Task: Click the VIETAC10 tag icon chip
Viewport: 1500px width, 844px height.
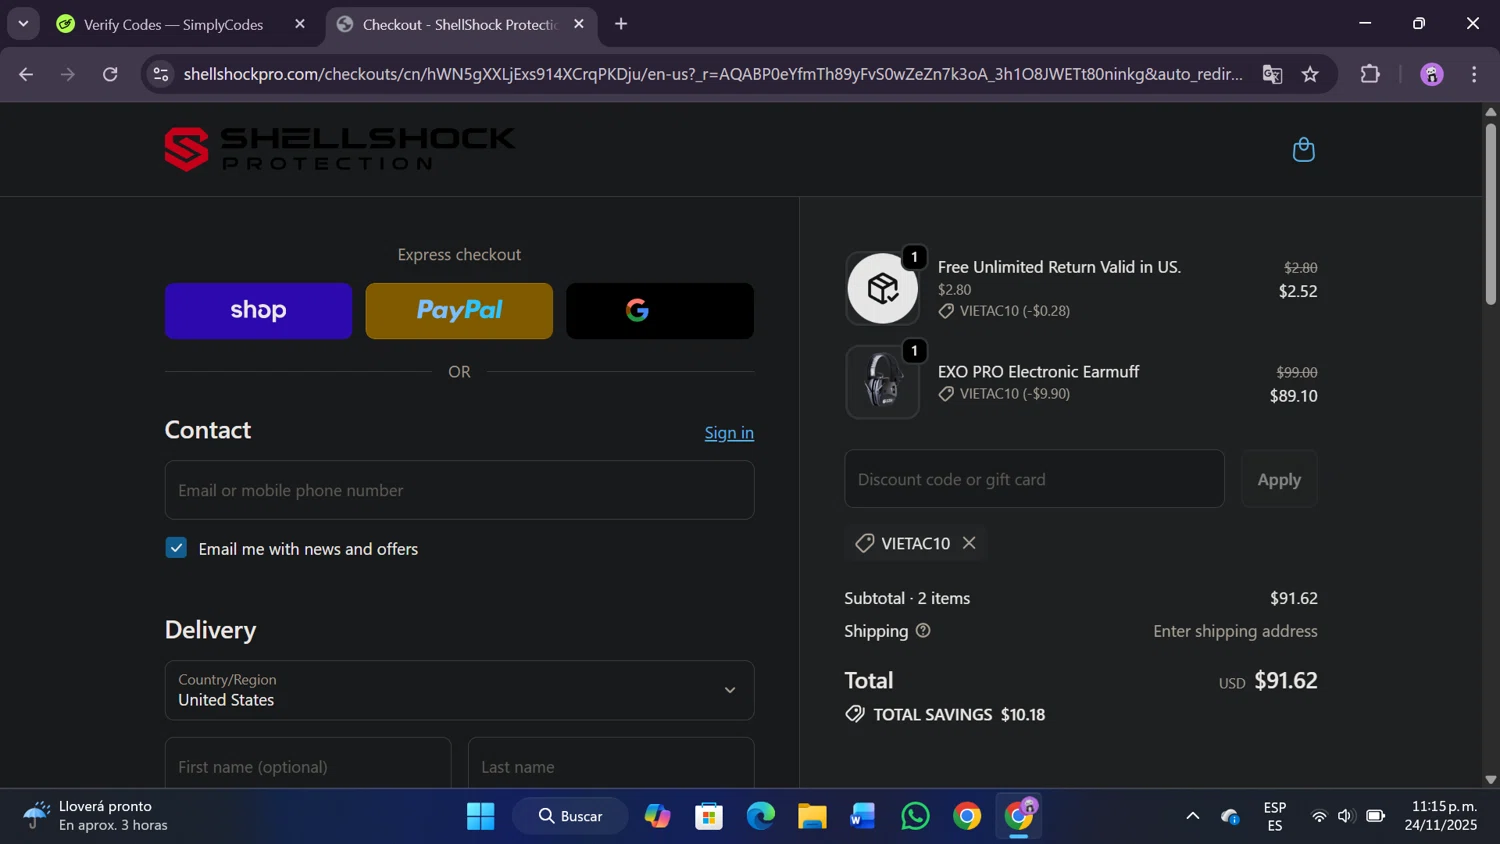Action: [x=865, y=543]
